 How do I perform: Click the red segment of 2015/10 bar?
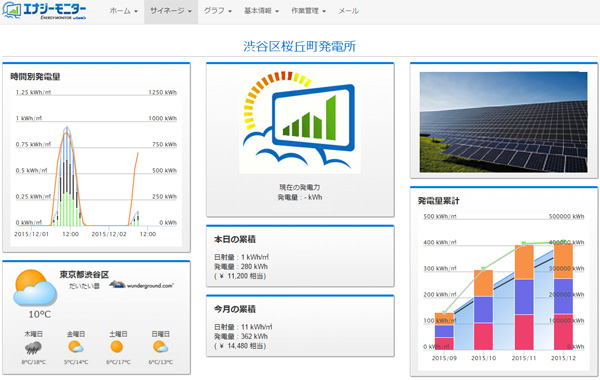[x=483, y=336]
